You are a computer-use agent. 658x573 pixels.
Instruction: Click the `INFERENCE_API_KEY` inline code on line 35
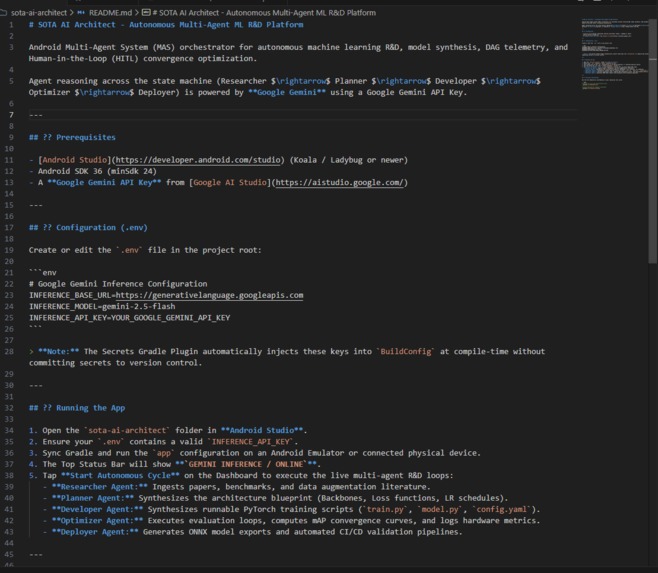pyautogui.click(x=251, y=442)
